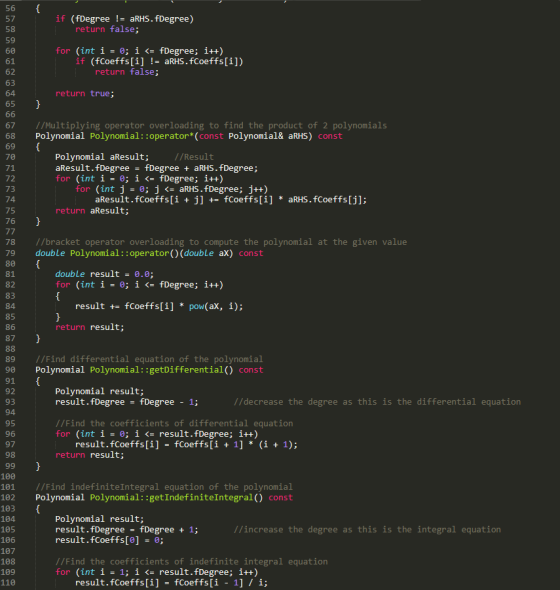Viewport: 560px width, 590px height.
Task: Click the 'return true;' statement
Action: pos(85,93)
